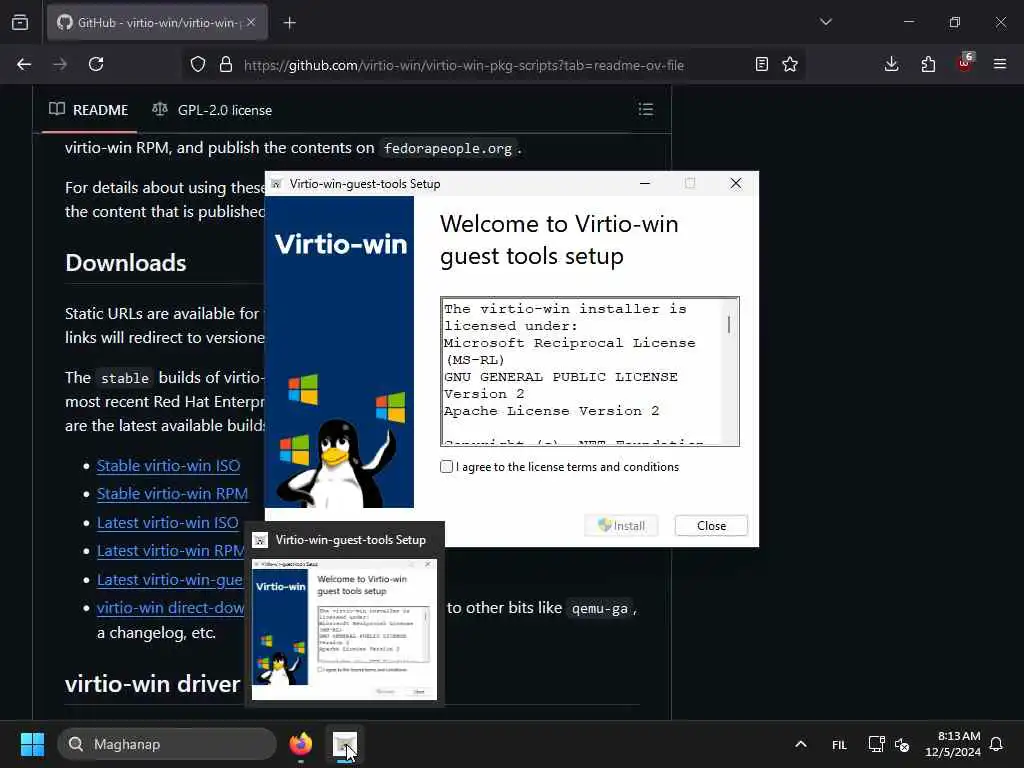Open the FIL language input indicator

coord(839,744)
